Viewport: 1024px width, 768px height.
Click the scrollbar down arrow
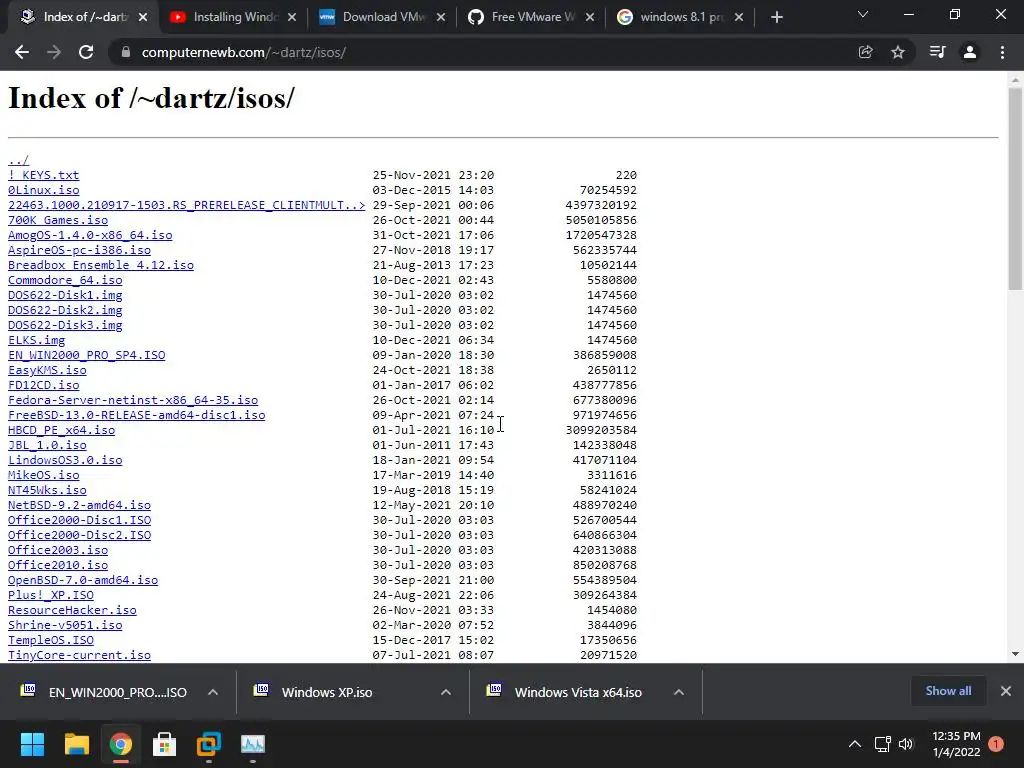1015,654
